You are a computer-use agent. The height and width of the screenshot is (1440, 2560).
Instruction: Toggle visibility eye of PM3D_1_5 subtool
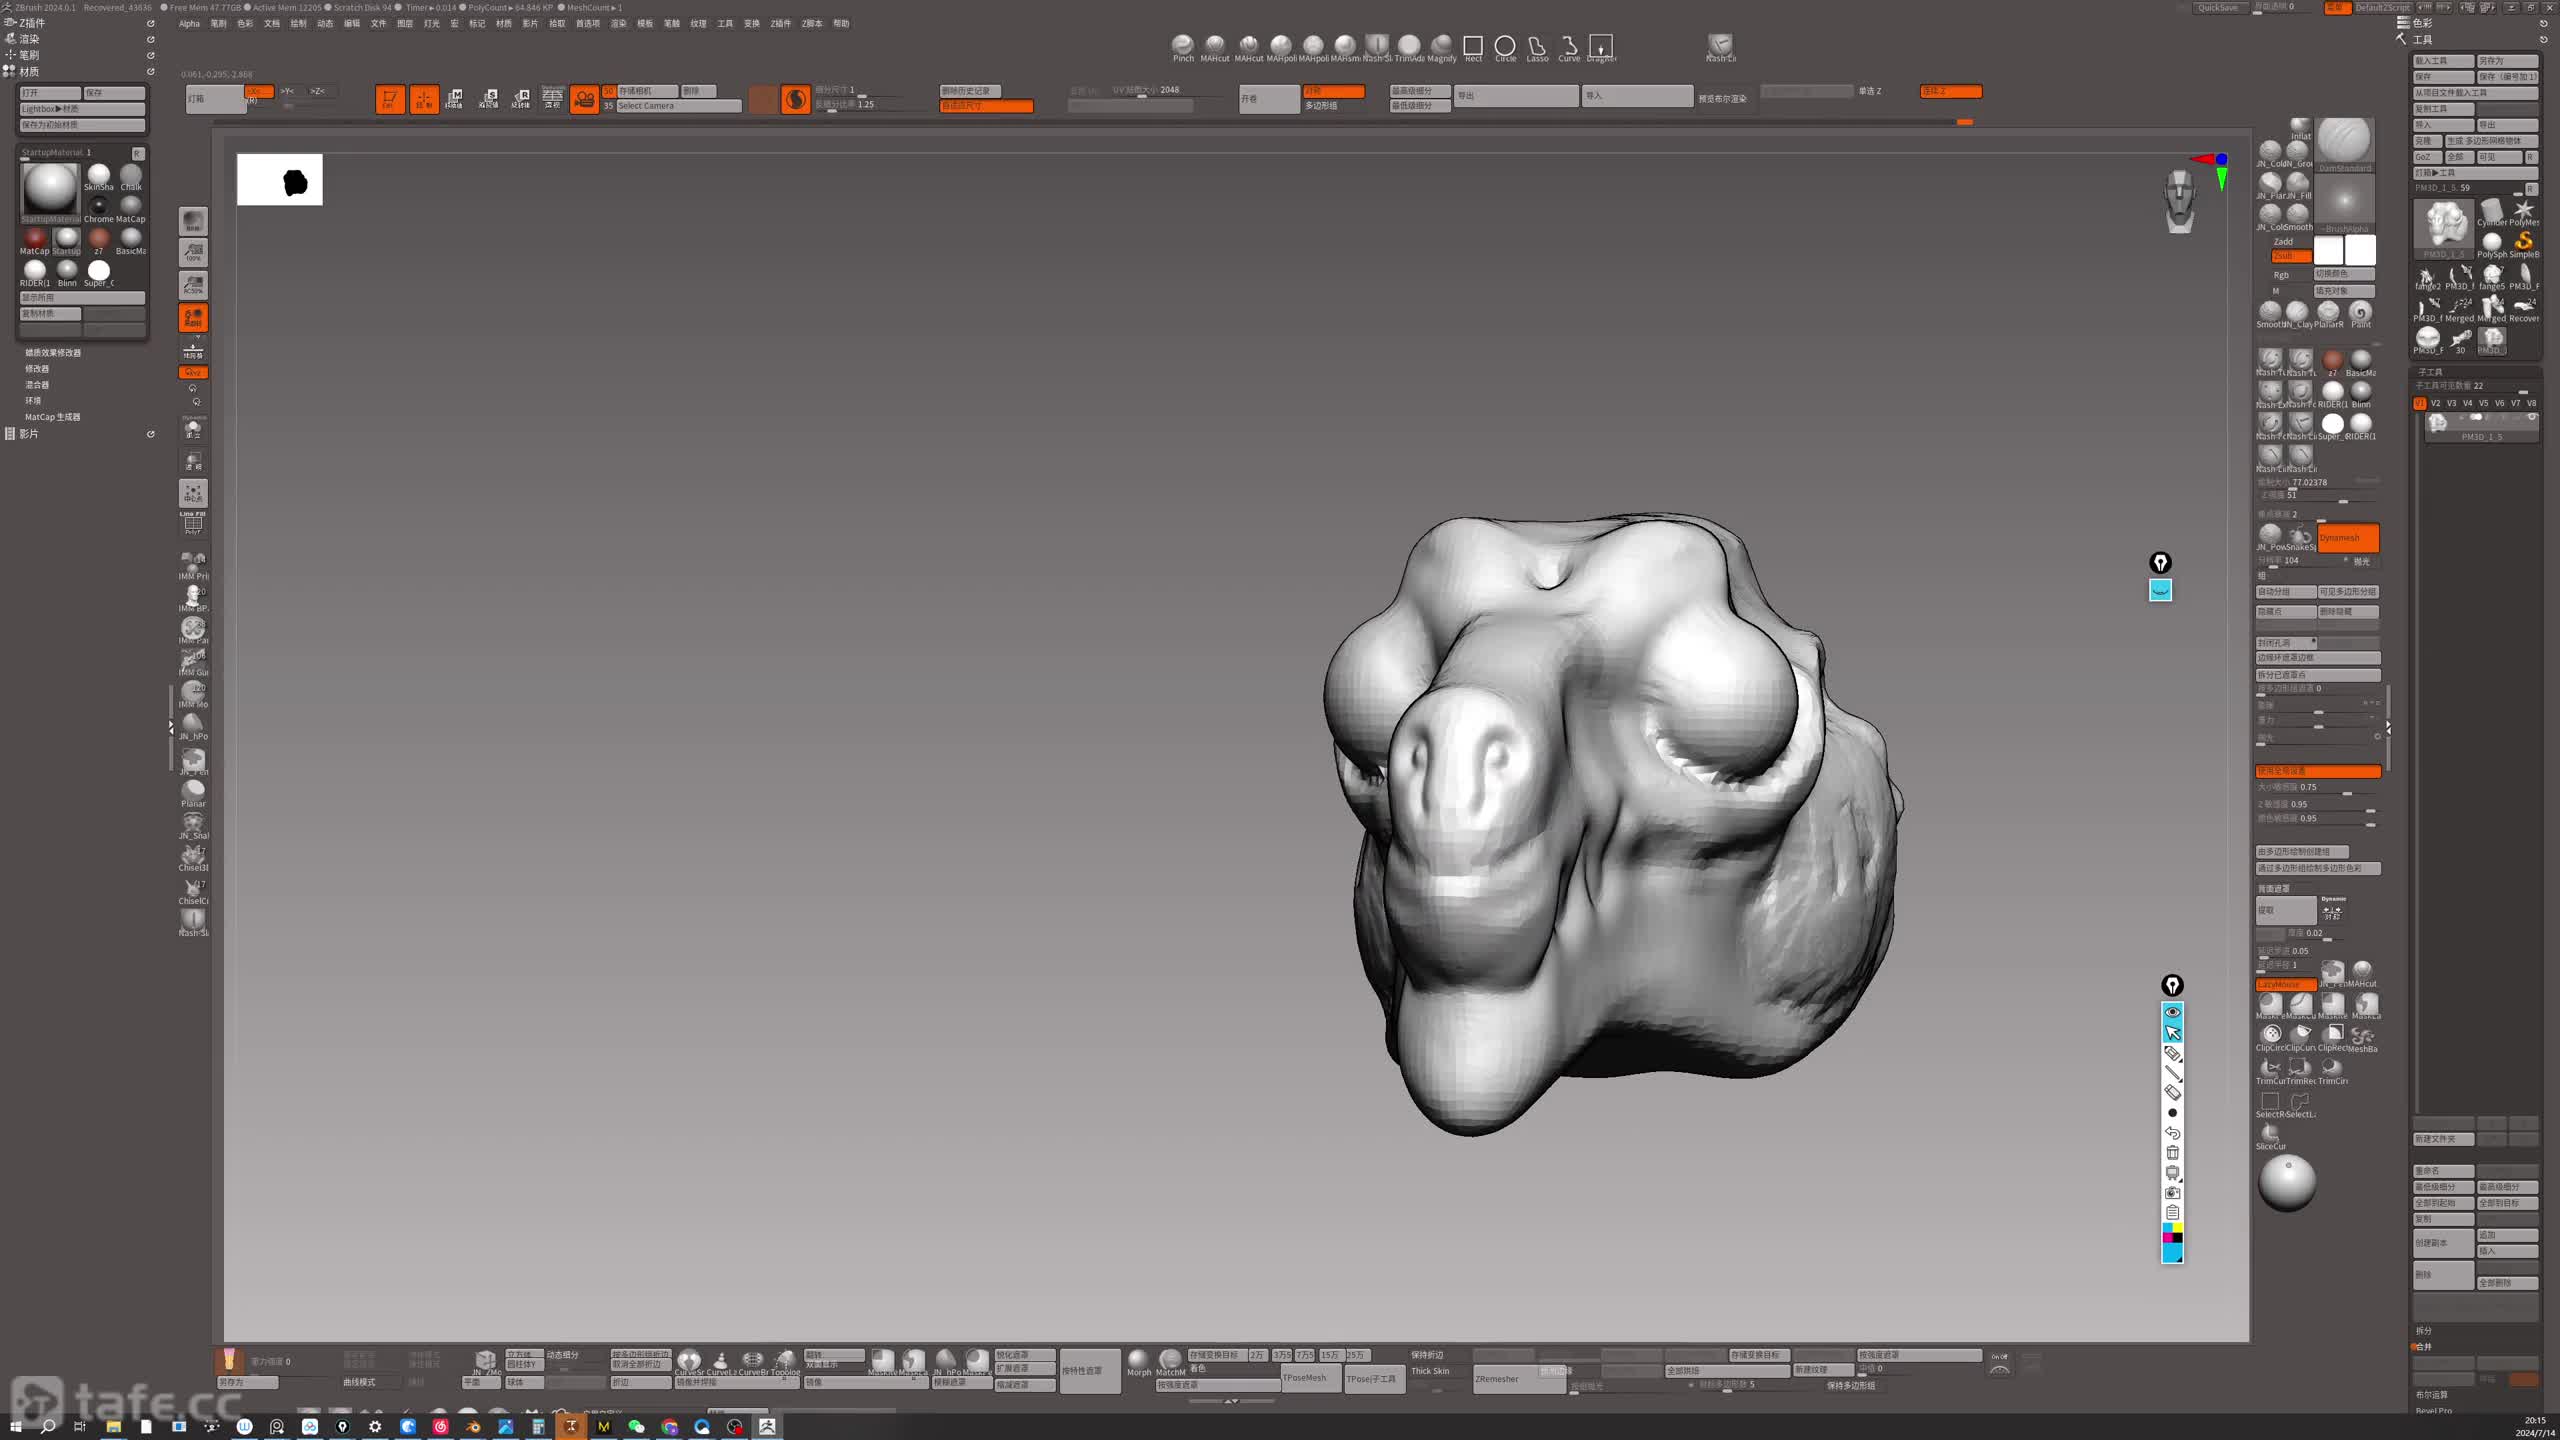point(2532,418)
